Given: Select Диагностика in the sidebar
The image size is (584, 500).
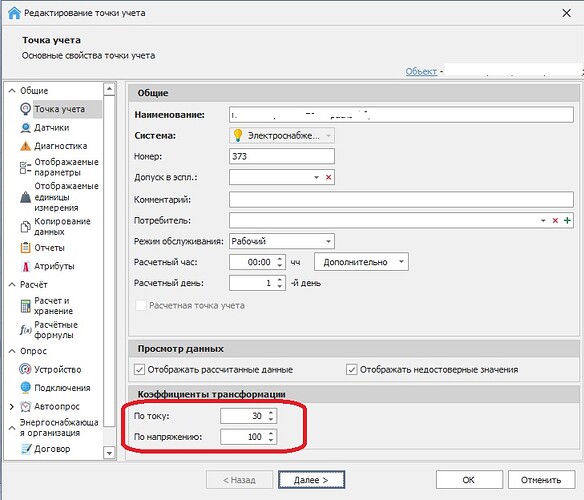Looking at the screenshot, I should tap(61, 146).
